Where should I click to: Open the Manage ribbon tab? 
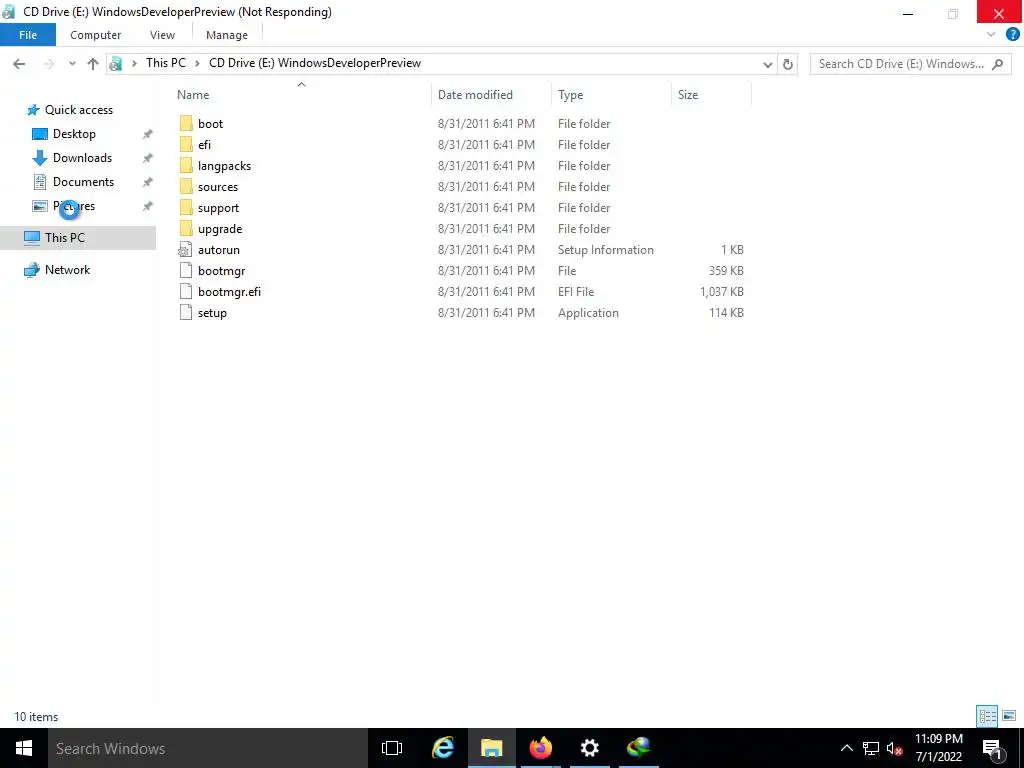click(227, 35)
